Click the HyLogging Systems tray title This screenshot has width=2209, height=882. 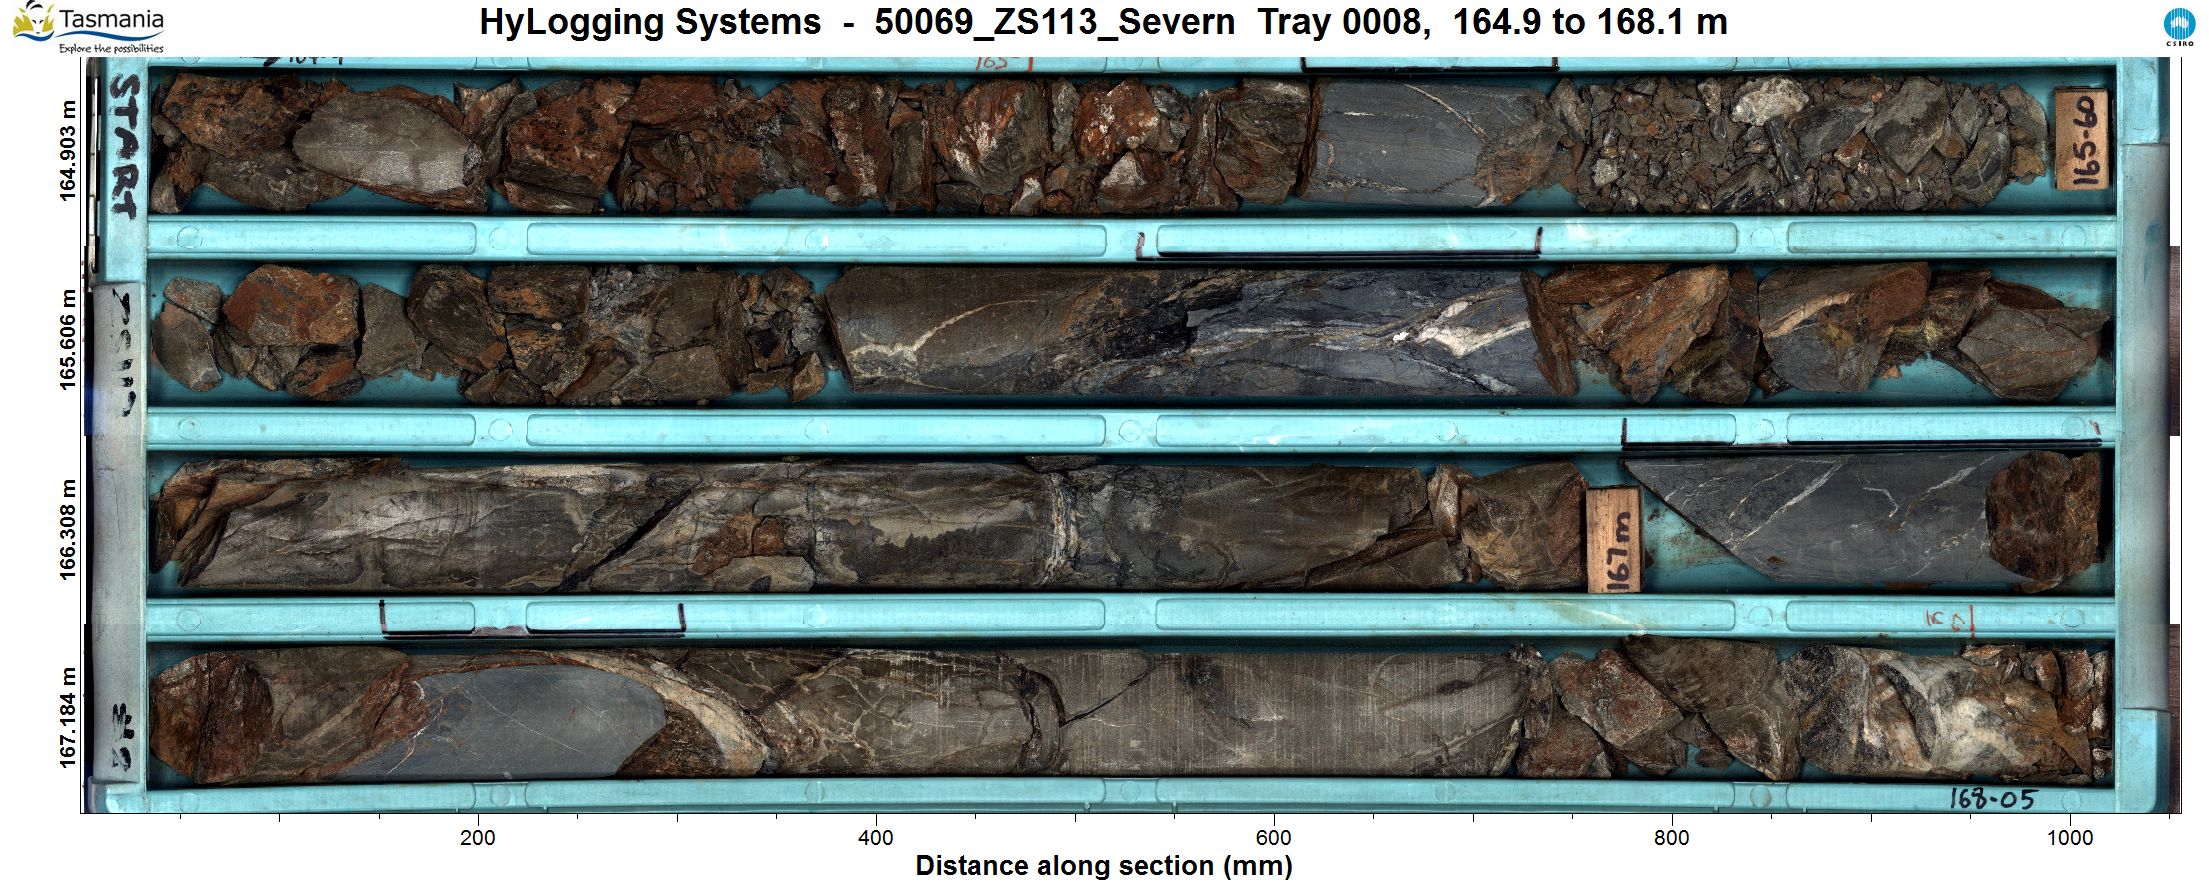tap(1103, 22)
